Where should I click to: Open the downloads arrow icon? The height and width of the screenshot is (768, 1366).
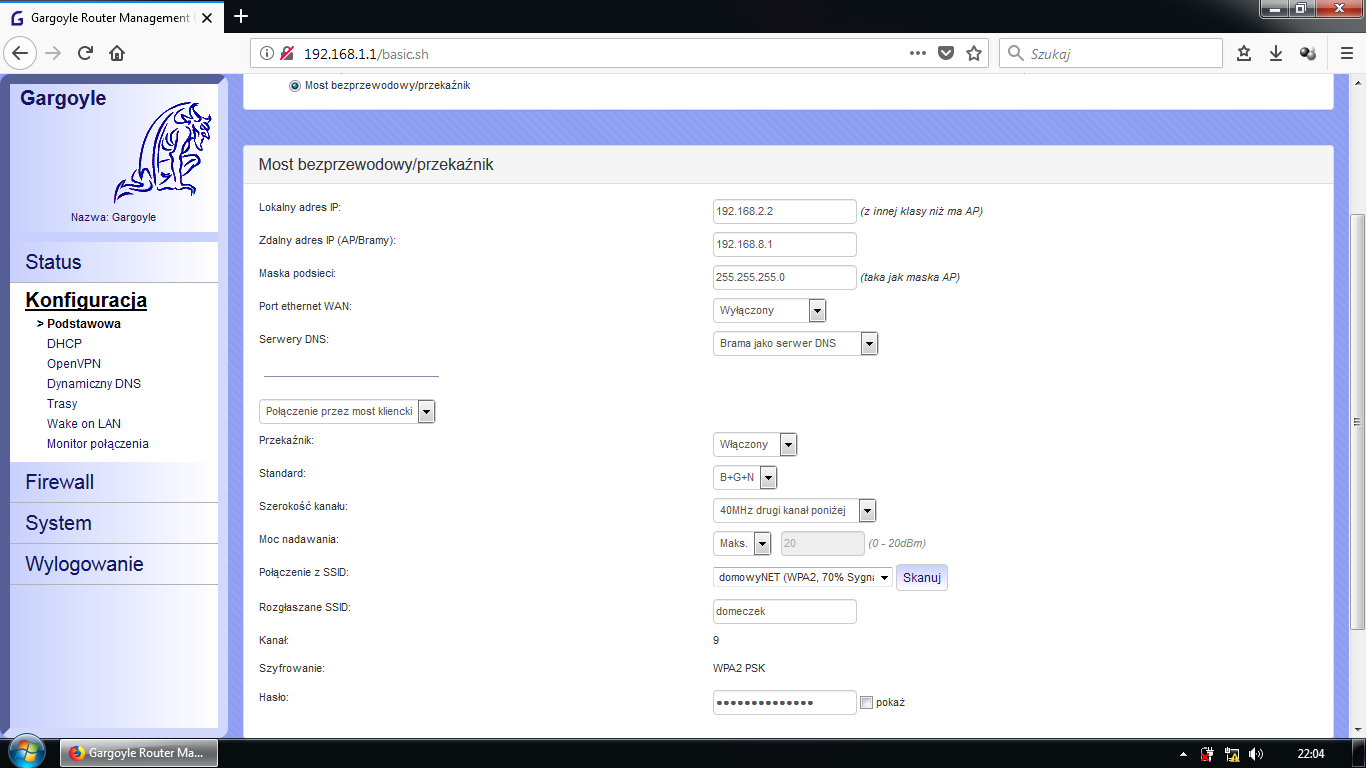[x=1276, y=53]
